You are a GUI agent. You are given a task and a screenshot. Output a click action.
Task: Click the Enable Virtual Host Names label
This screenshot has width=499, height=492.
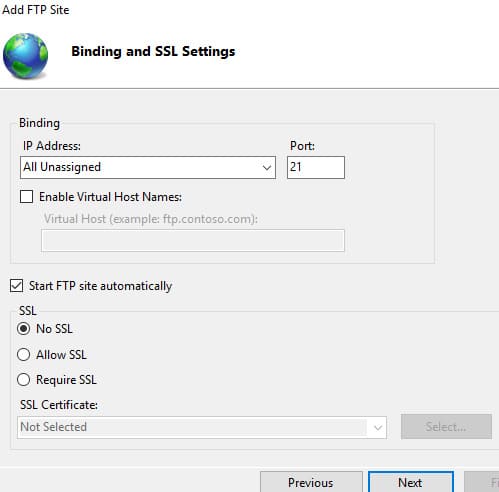[110, 197]
